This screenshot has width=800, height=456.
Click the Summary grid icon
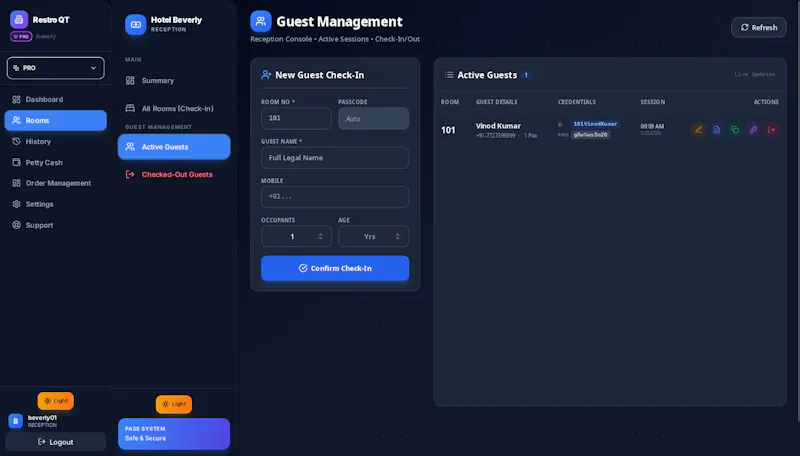point(130,81)
